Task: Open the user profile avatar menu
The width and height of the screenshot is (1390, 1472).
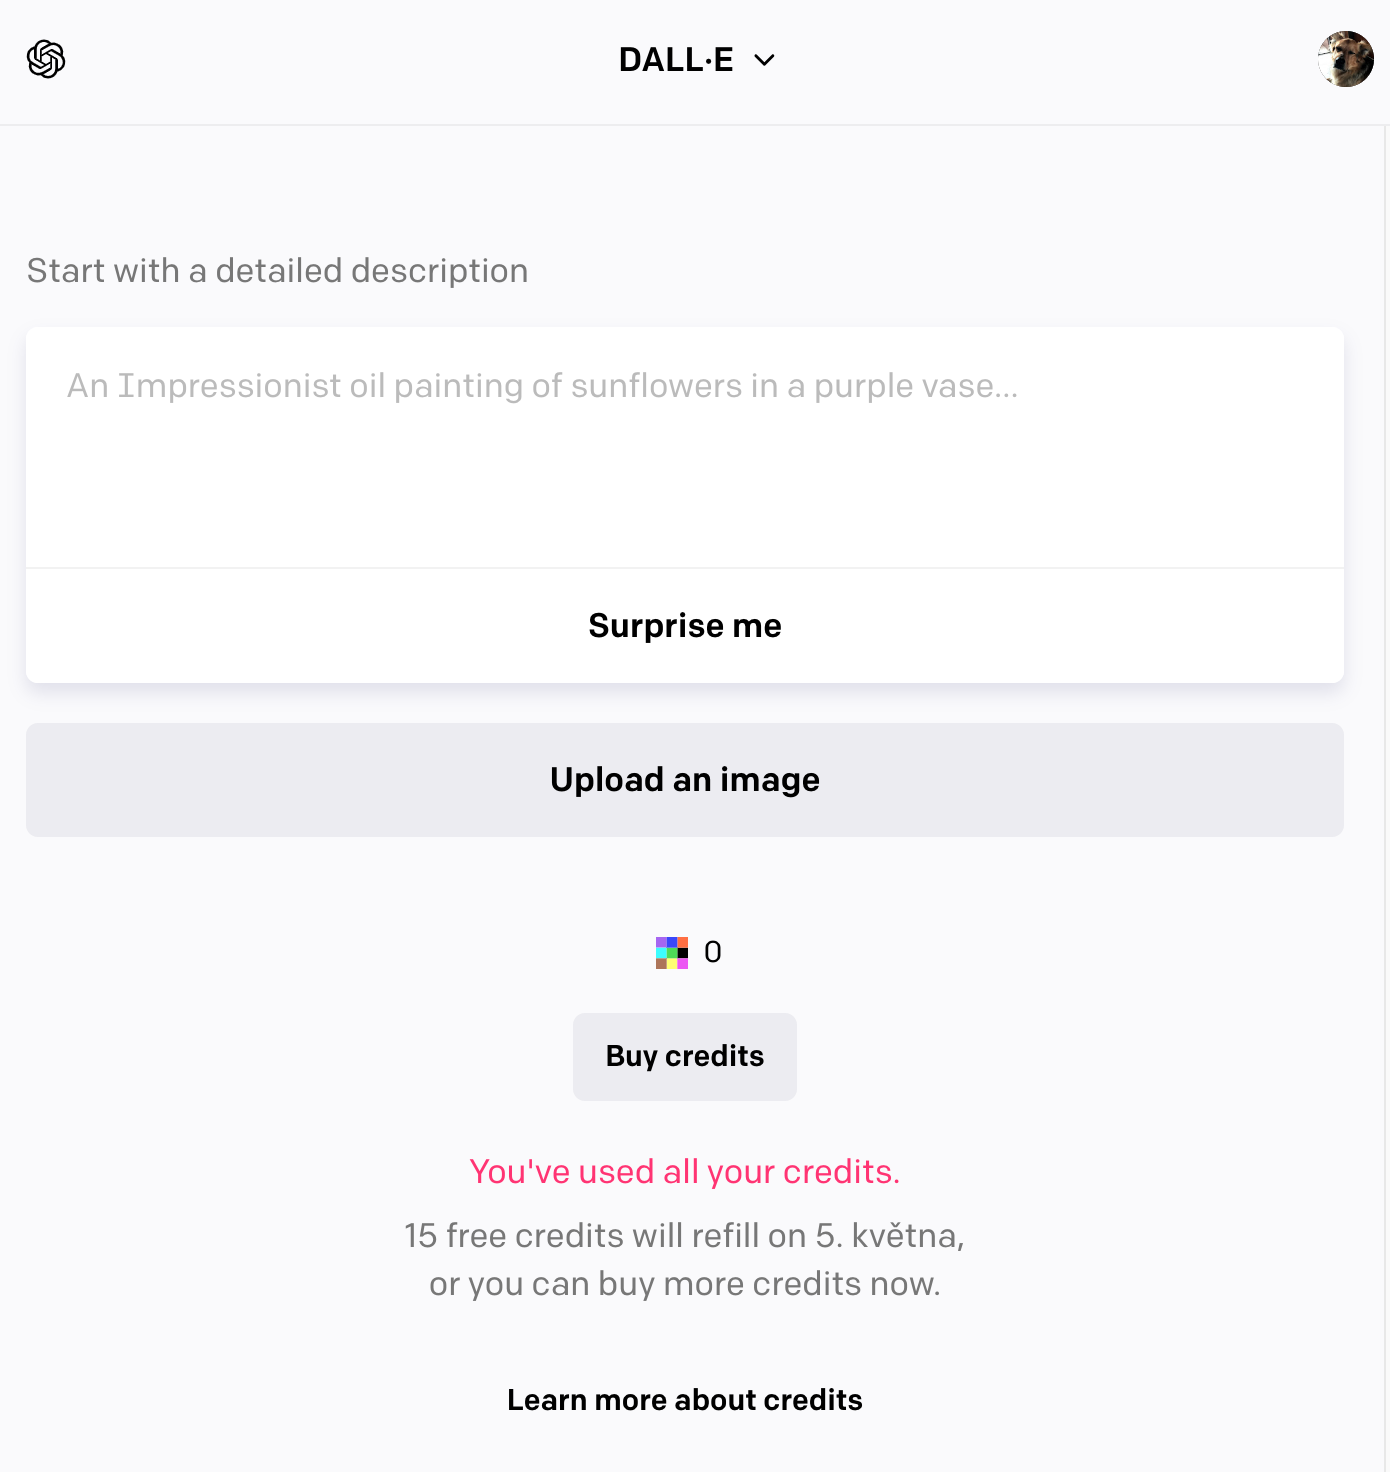Action: pos(1345,59)
